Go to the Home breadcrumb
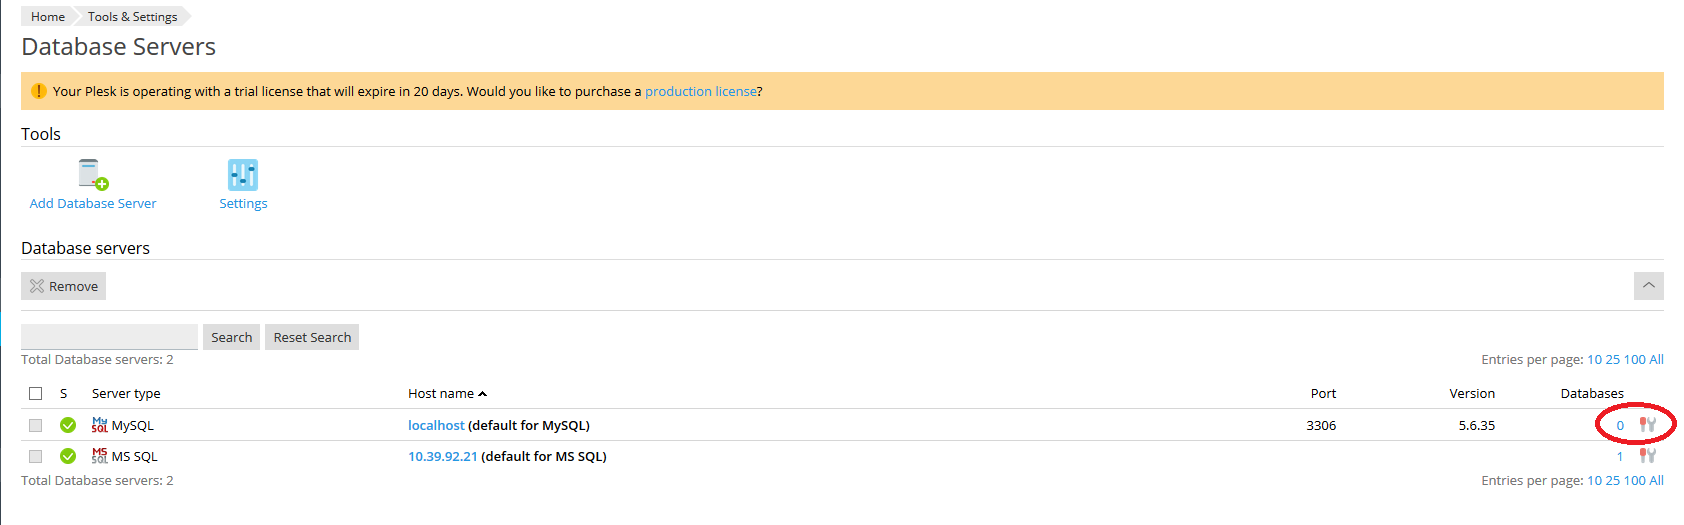The image size is (1684, 525). 47,16
